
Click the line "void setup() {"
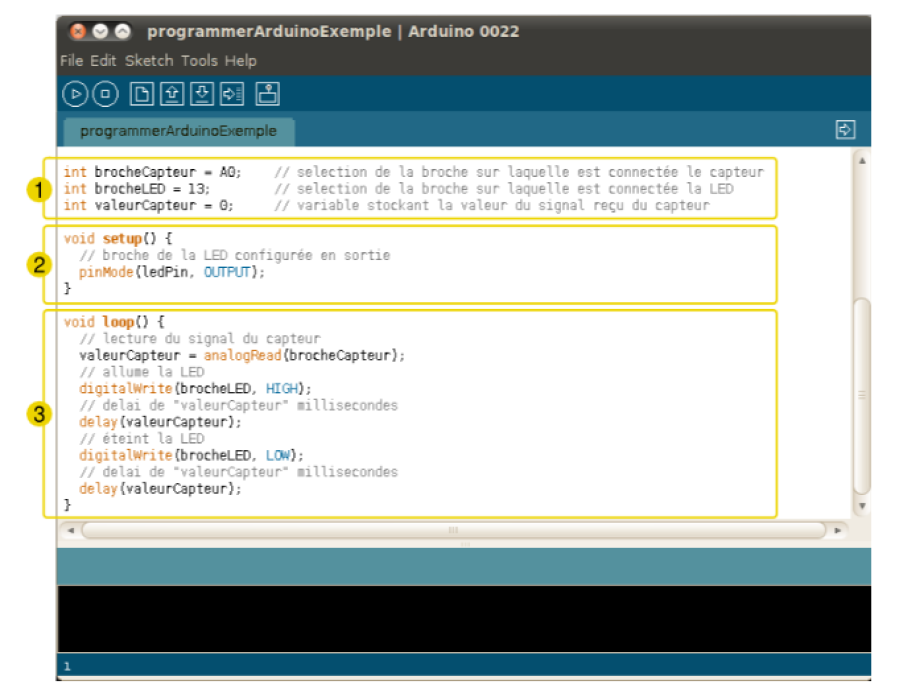click(x=118, y=238)
